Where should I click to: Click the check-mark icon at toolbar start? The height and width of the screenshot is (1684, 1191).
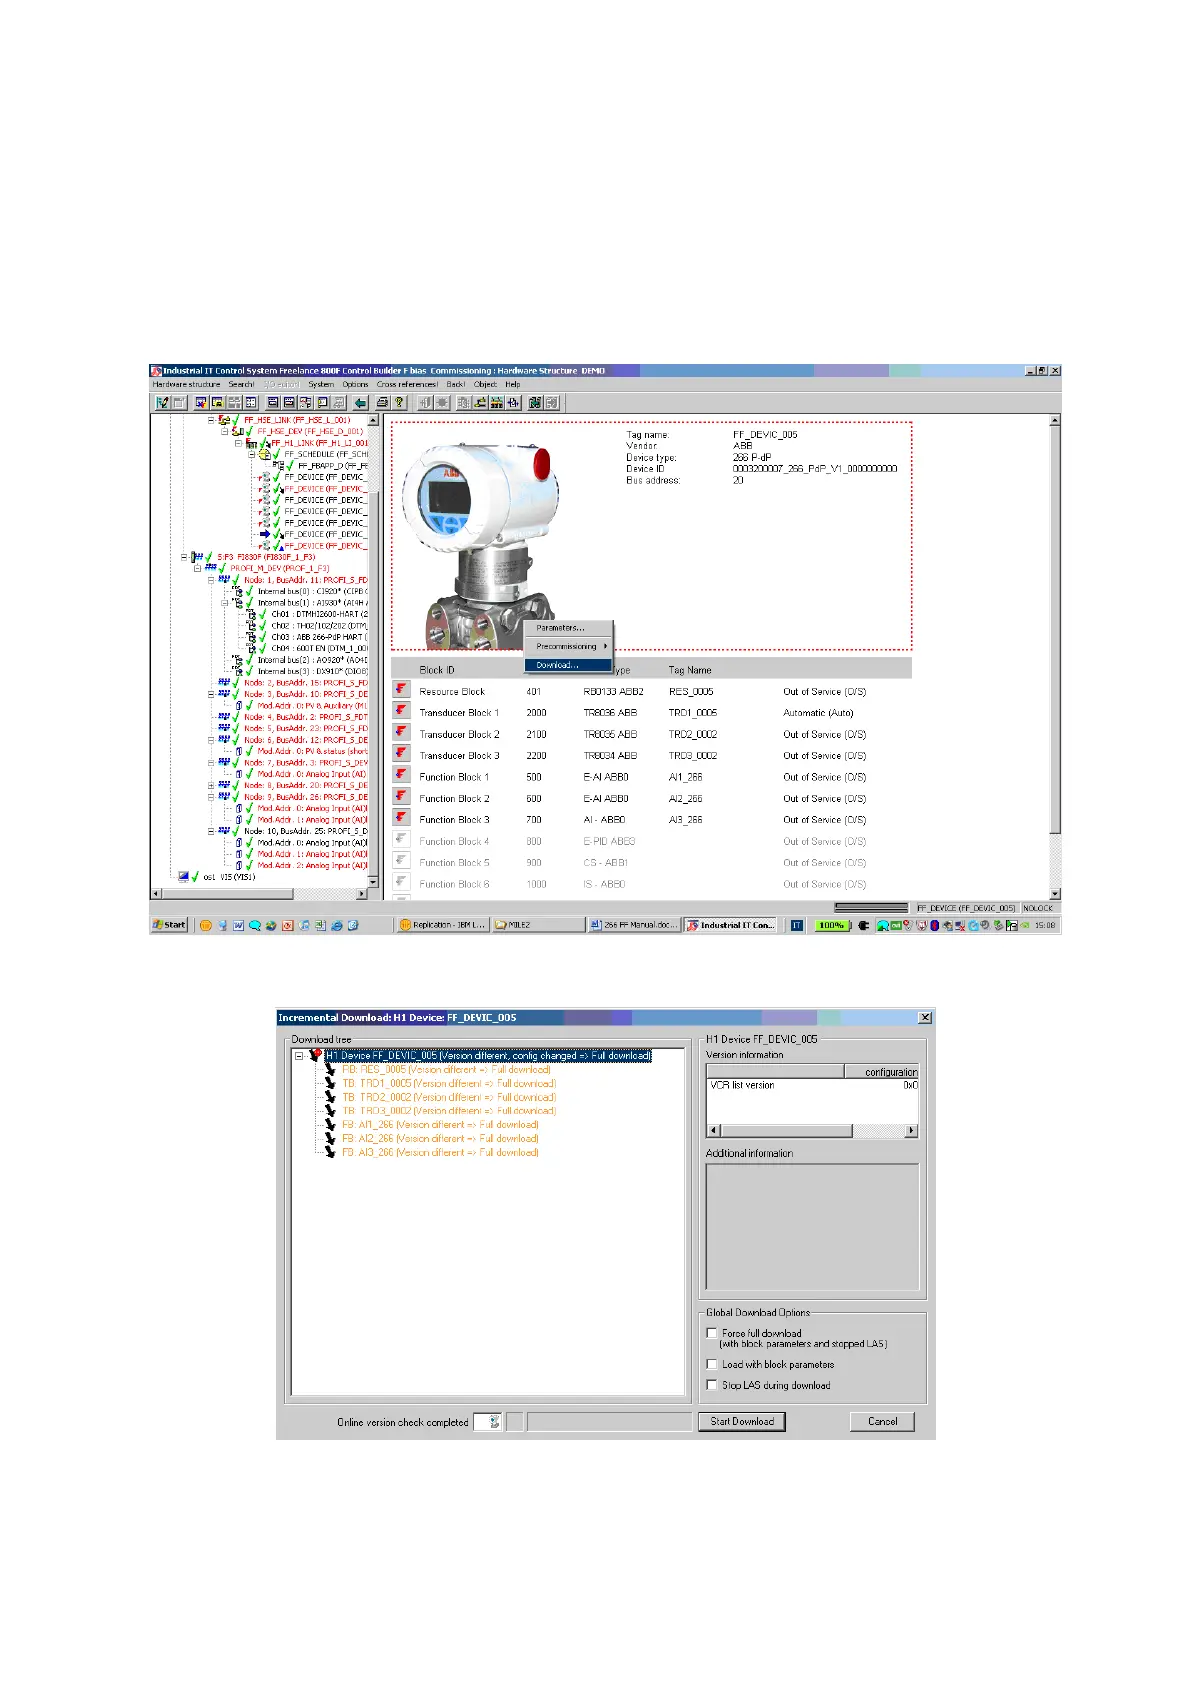pyautogui.click(x=163, y=403)
